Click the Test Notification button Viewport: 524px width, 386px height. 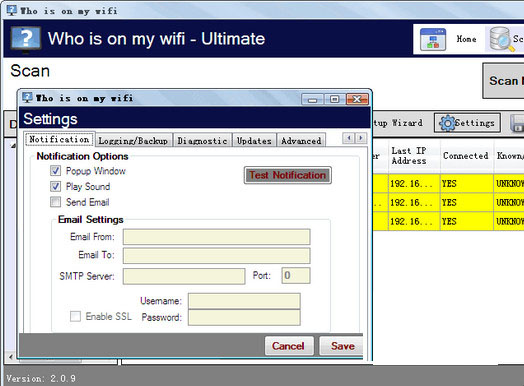[x=288, y=175]
